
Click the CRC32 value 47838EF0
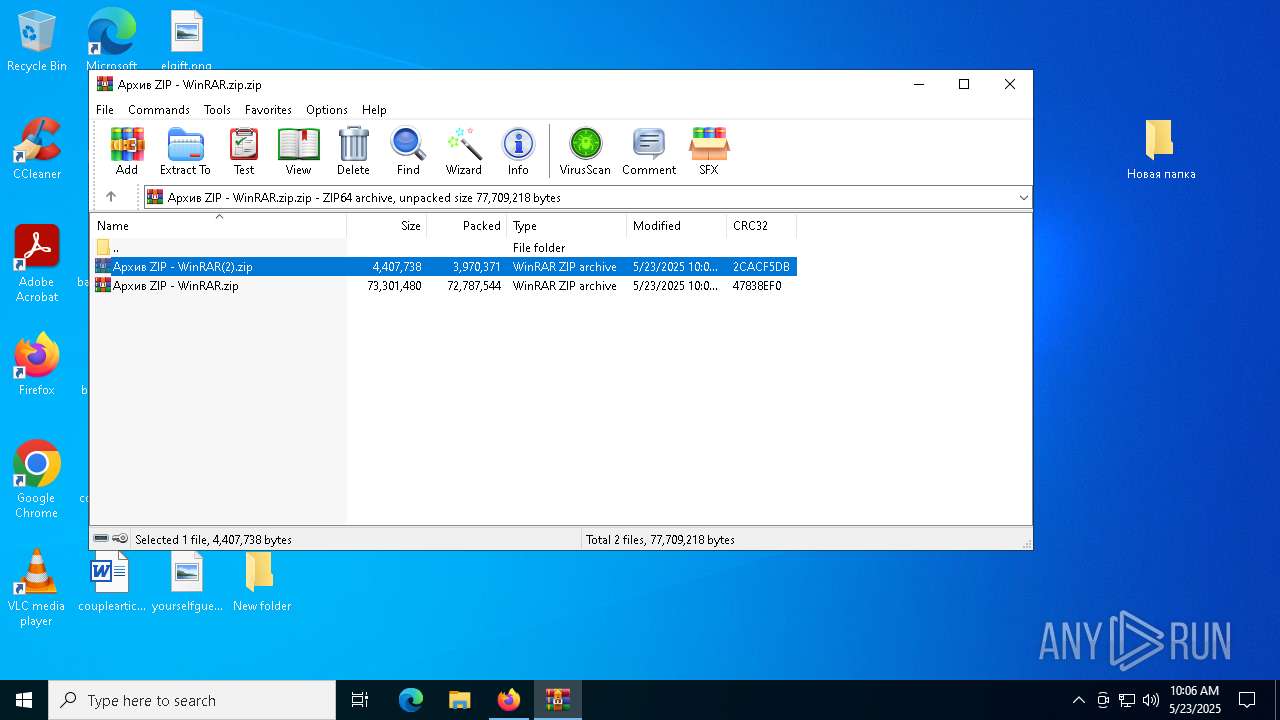757,286
